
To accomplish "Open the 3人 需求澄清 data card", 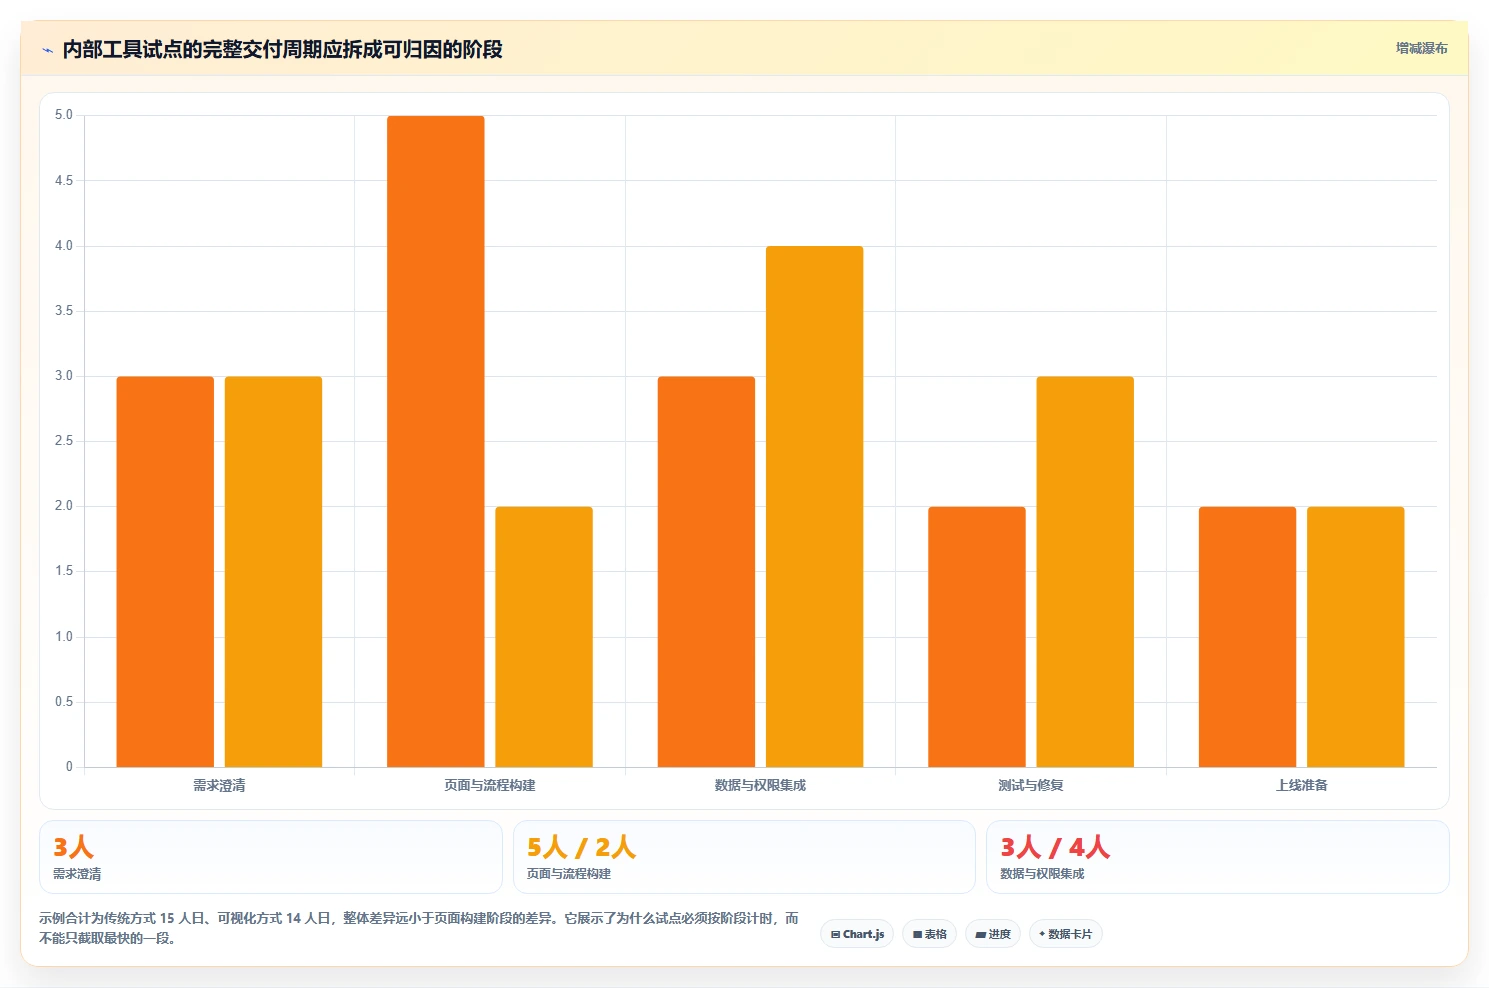I will (x=271, y=857).
